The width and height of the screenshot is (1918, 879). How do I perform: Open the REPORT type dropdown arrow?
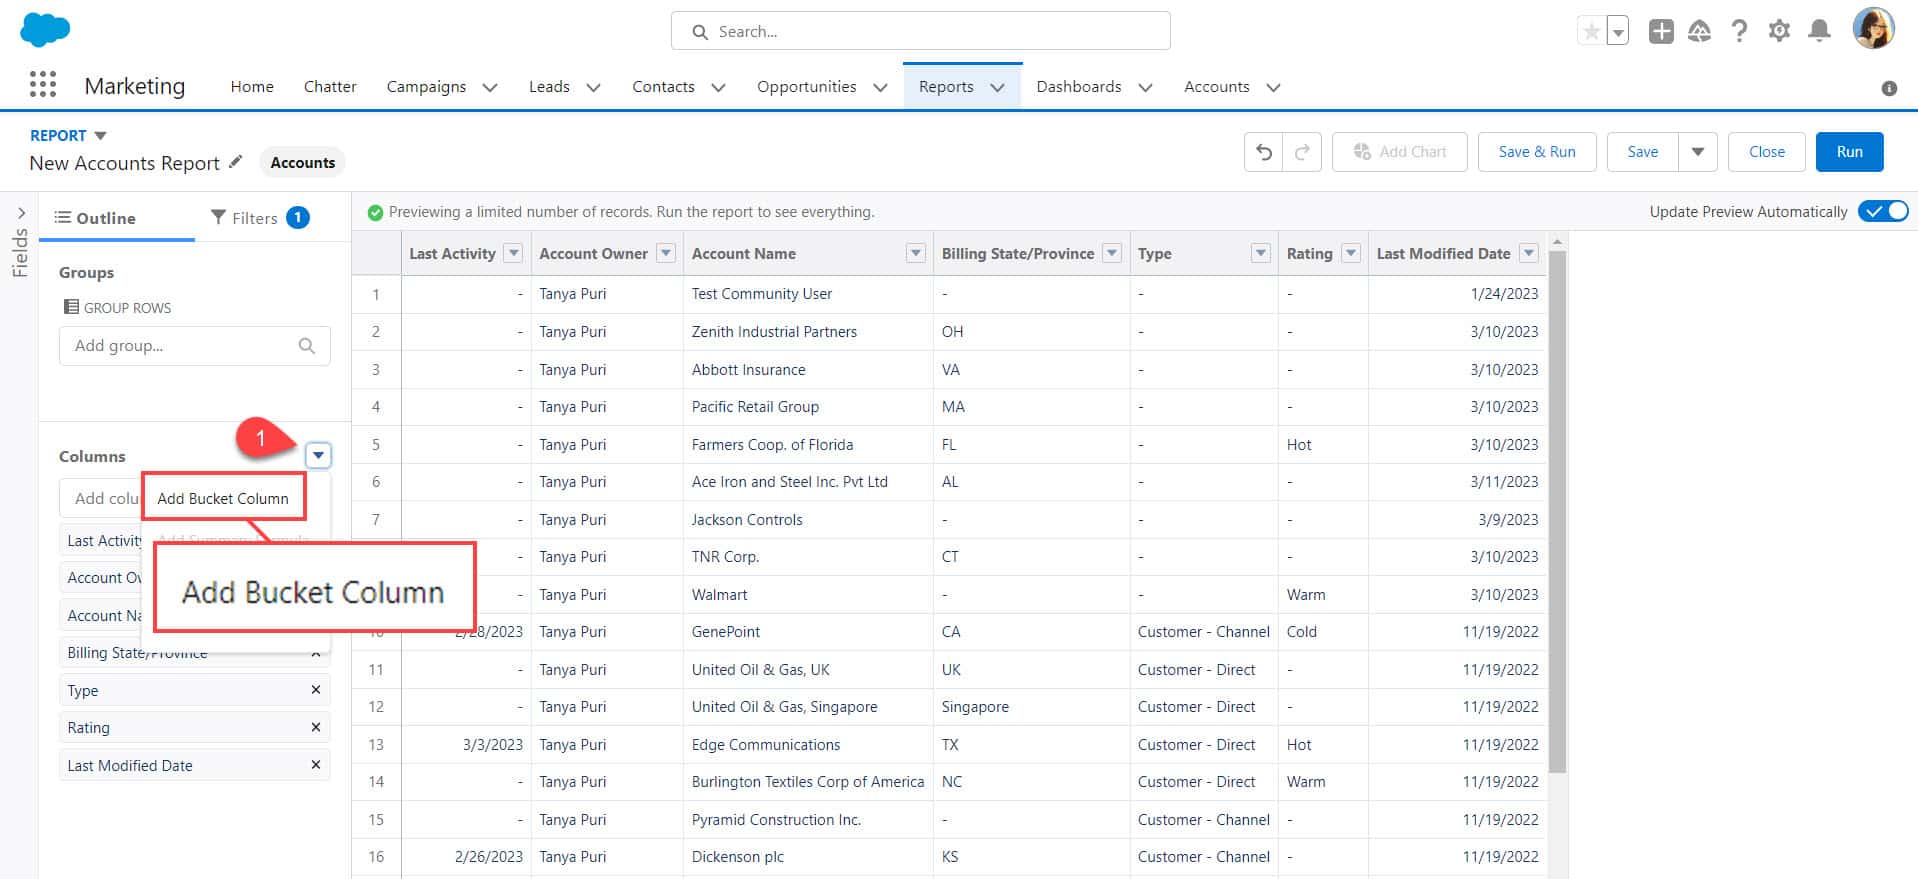pyautogui.click(x=100, y=136)
